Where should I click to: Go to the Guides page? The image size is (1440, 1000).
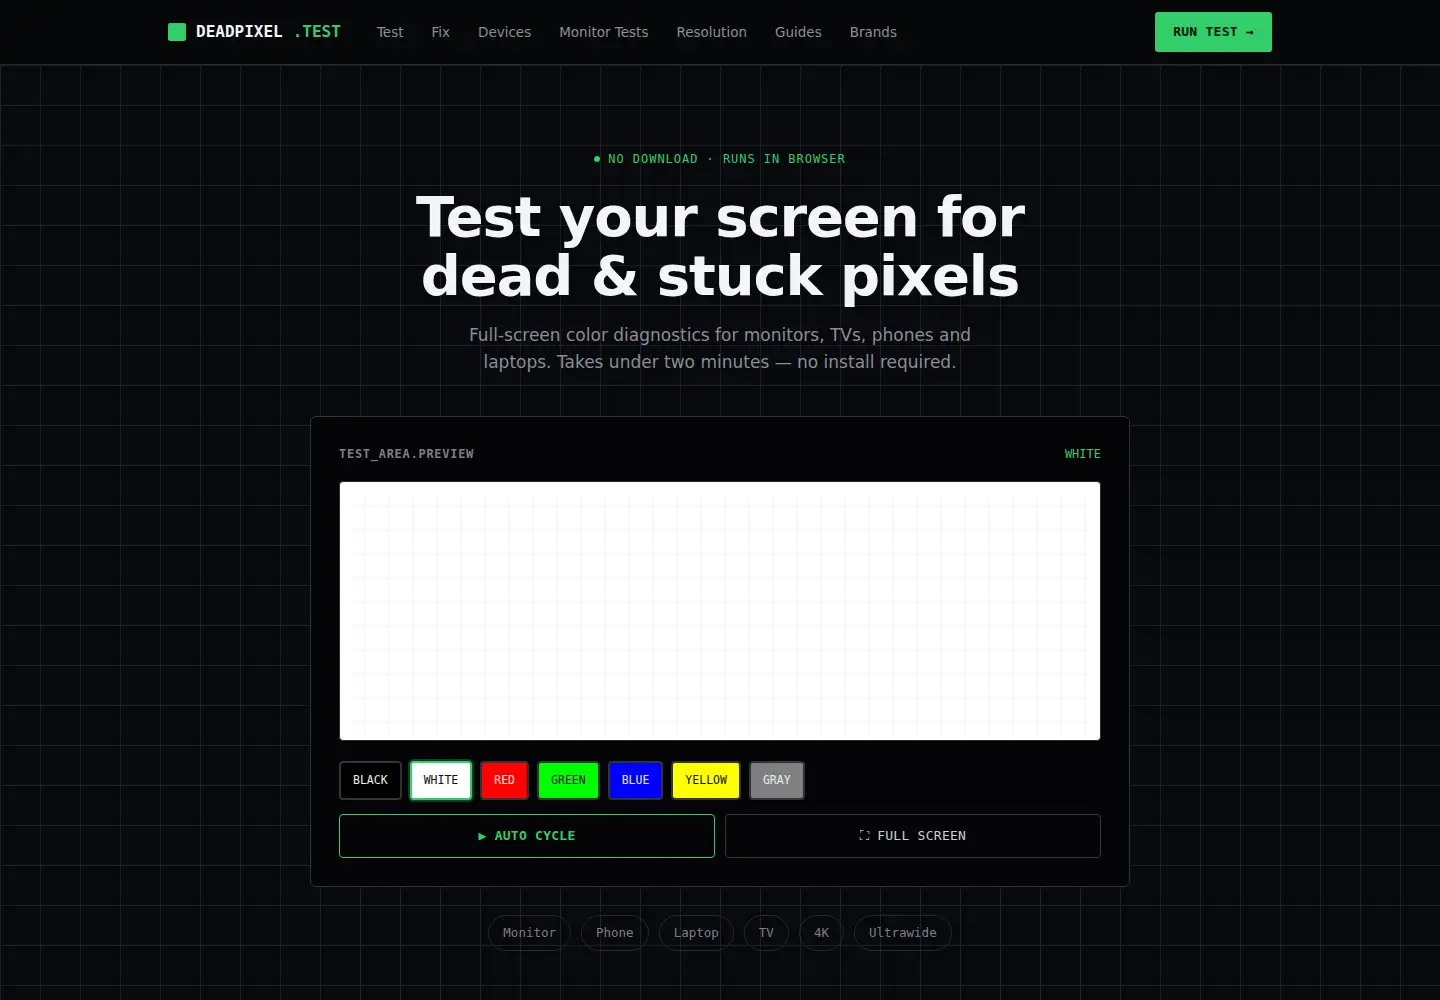click(x=798, y=32)
